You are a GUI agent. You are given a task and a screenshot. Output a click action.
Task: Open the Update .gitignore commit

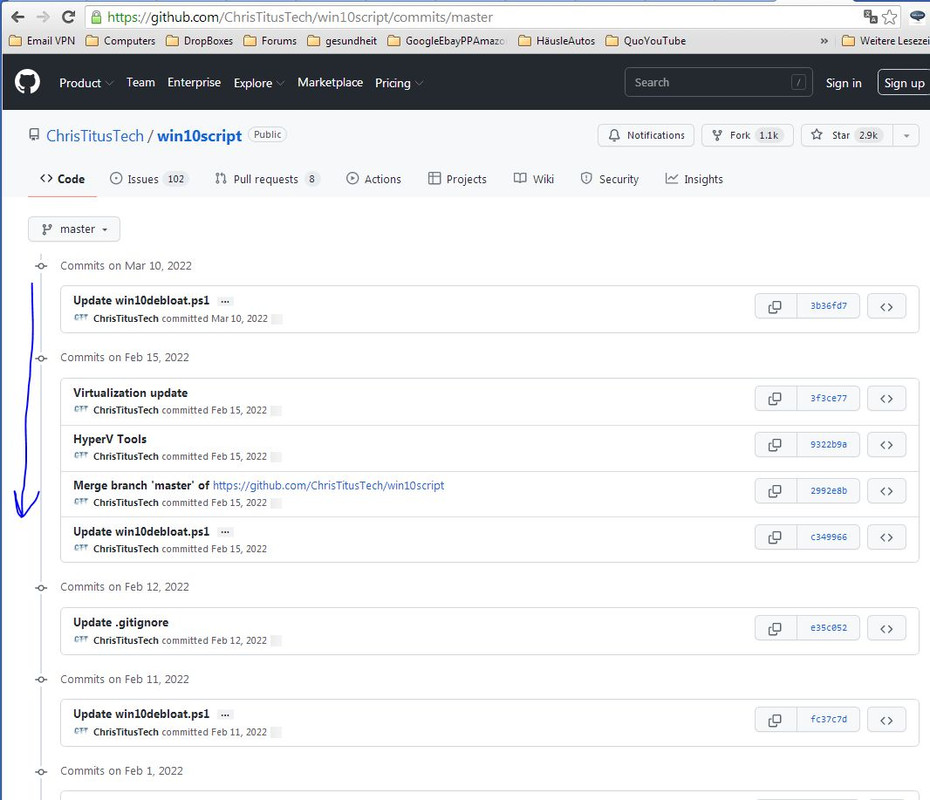coord(121,622)
